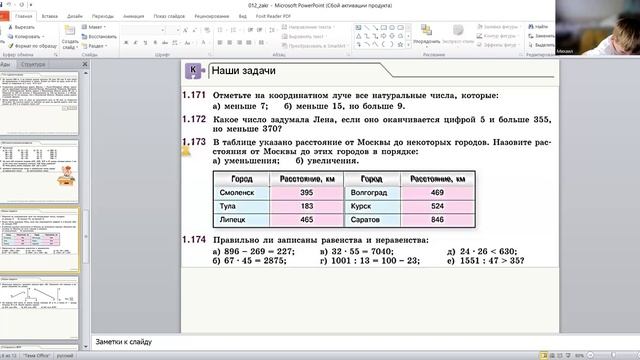The height and width of the screenshot is (360, 640).
Task: Click the increase list level icon
Action: click(x=260, y=30)
